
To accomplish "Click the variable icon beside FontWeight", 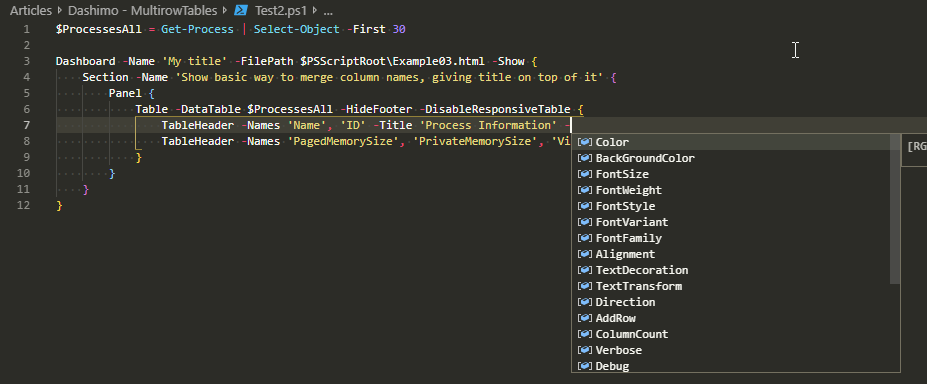I will pos(585,190).
